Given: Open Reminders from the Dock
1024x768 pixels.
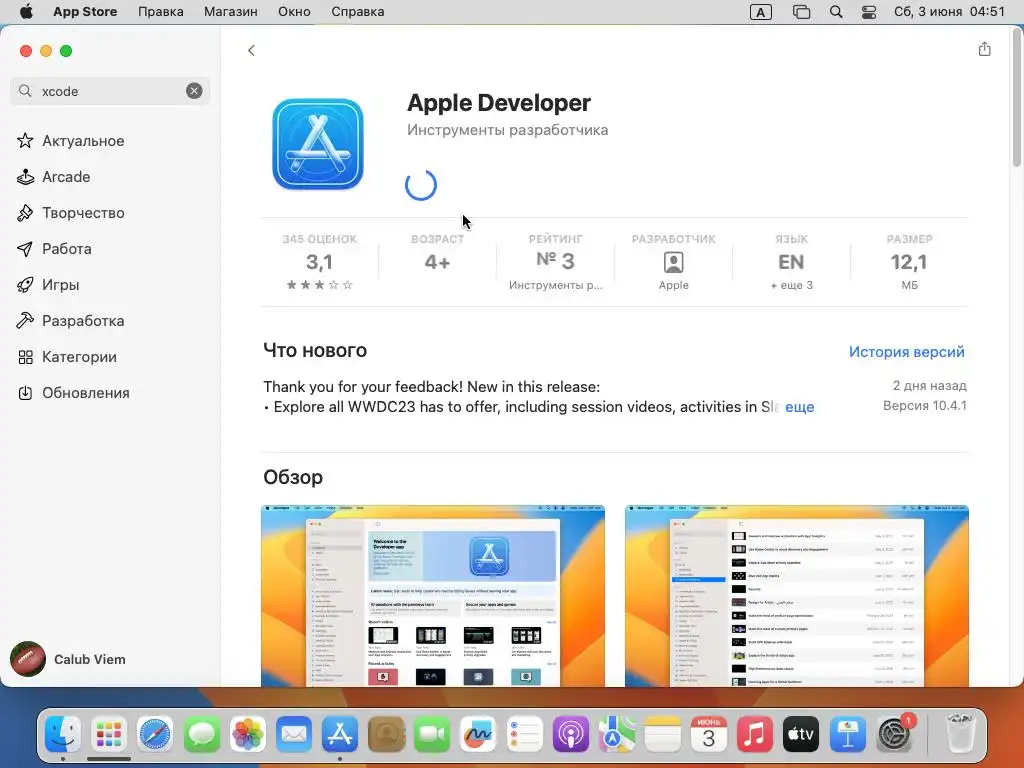Looking at the screenshot, I should (524, 735).
